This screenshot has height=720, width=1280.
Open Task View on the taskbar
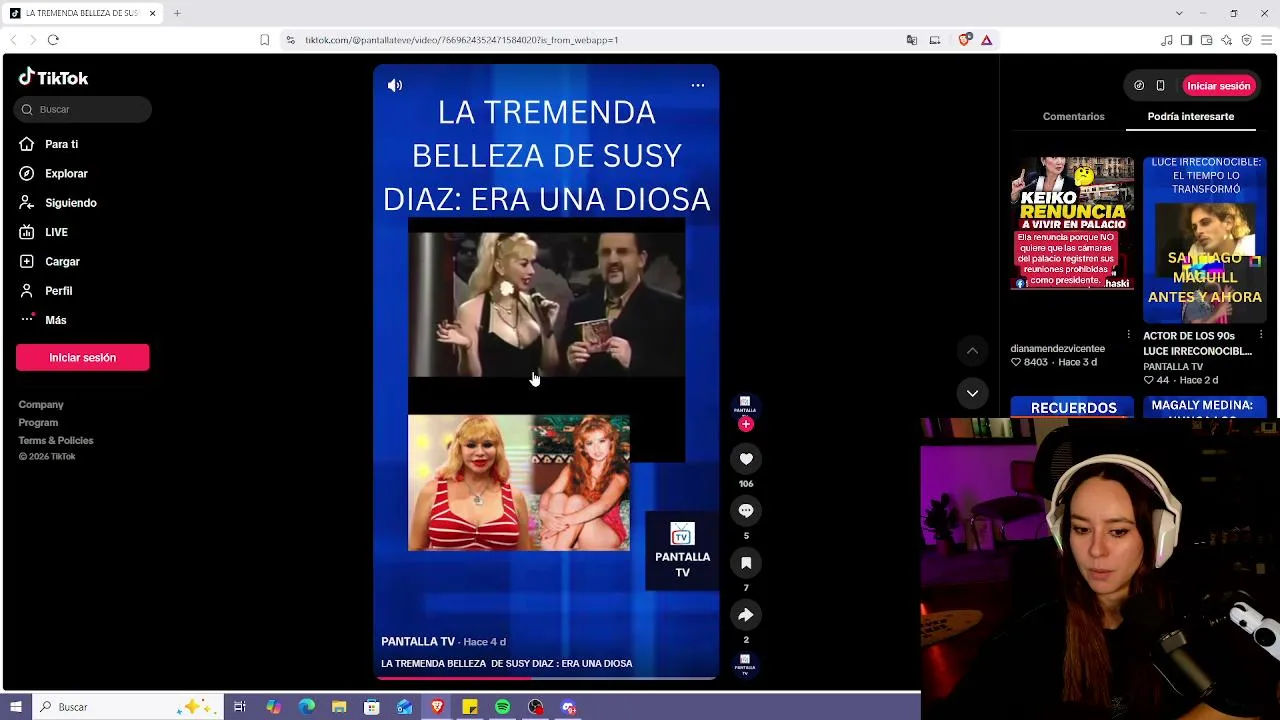tap(240, 707)
